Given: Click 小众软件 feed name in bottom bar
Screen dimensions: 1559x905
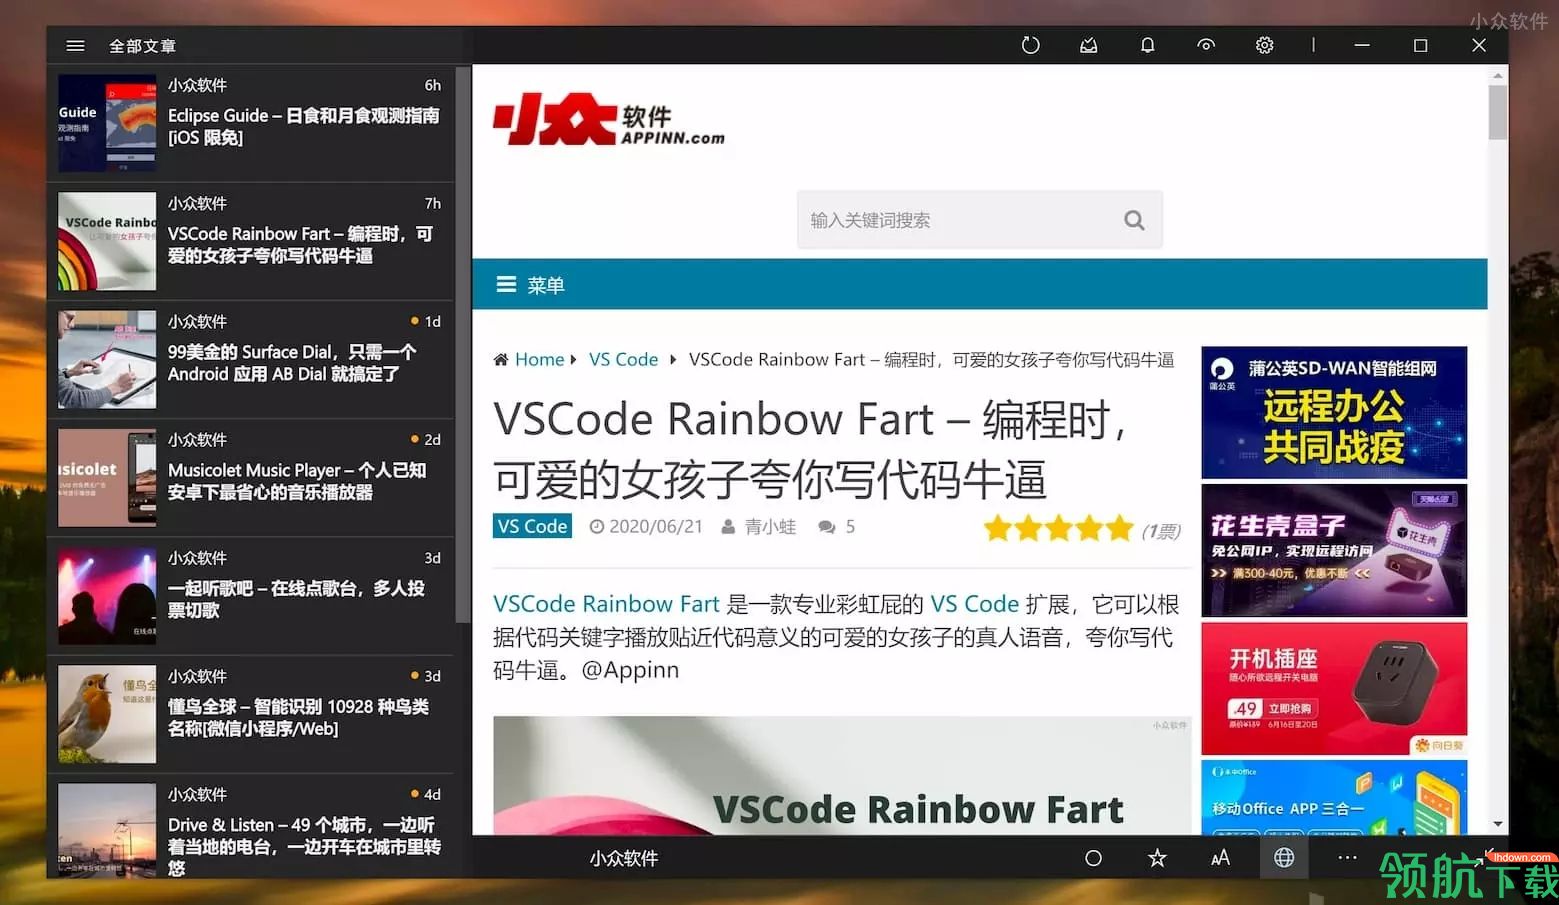Looking at the screenshot, I should coord(623,858).
